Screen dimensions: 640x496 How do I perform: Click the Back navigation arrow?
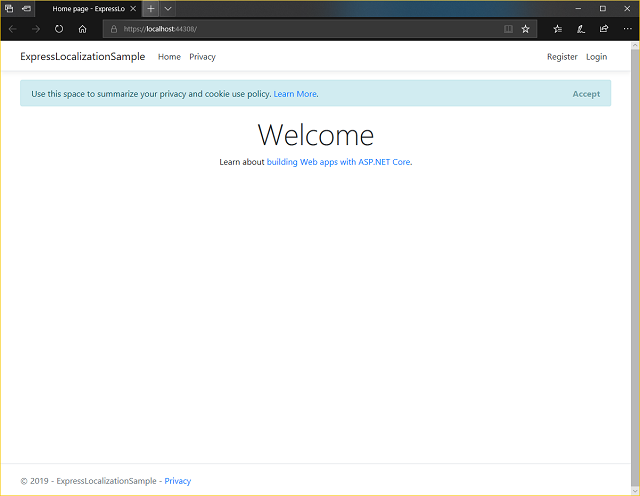pos(12,29)
